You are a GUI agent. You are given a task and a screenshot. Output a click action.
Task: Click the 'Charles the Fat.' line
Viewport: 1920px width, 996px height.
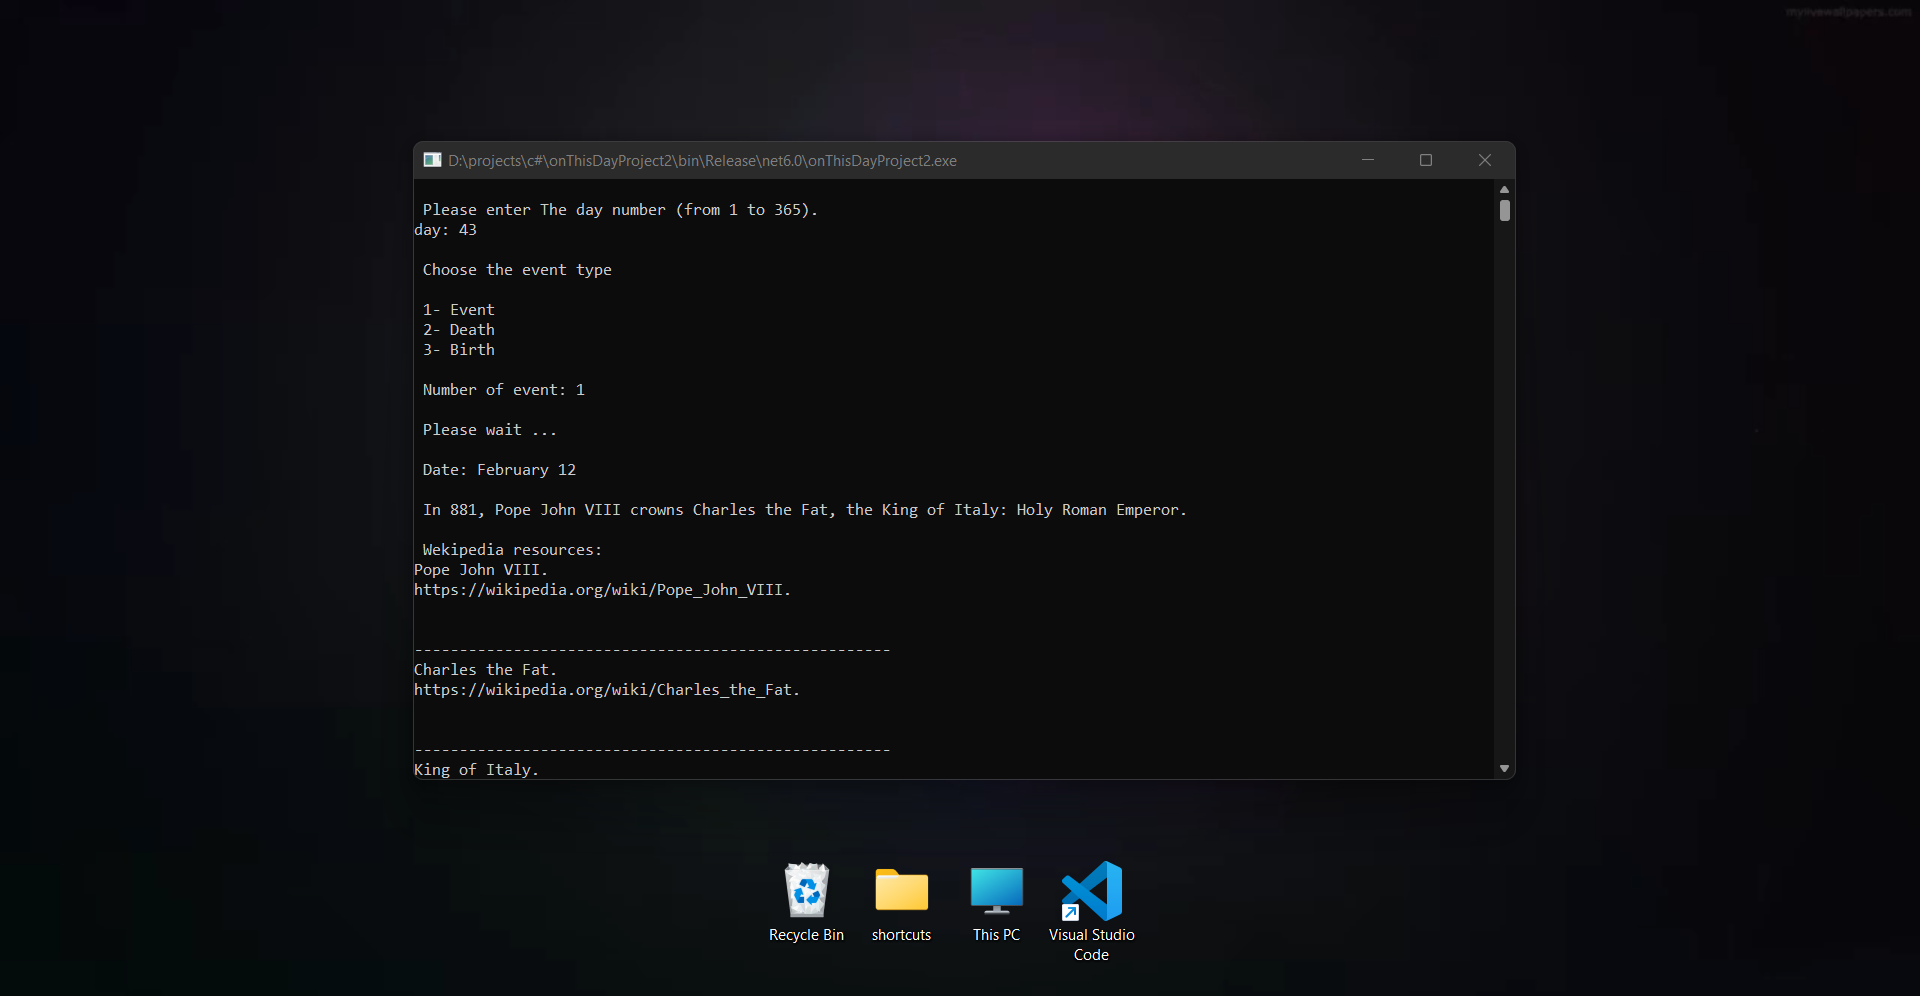[x=485, y=670]
